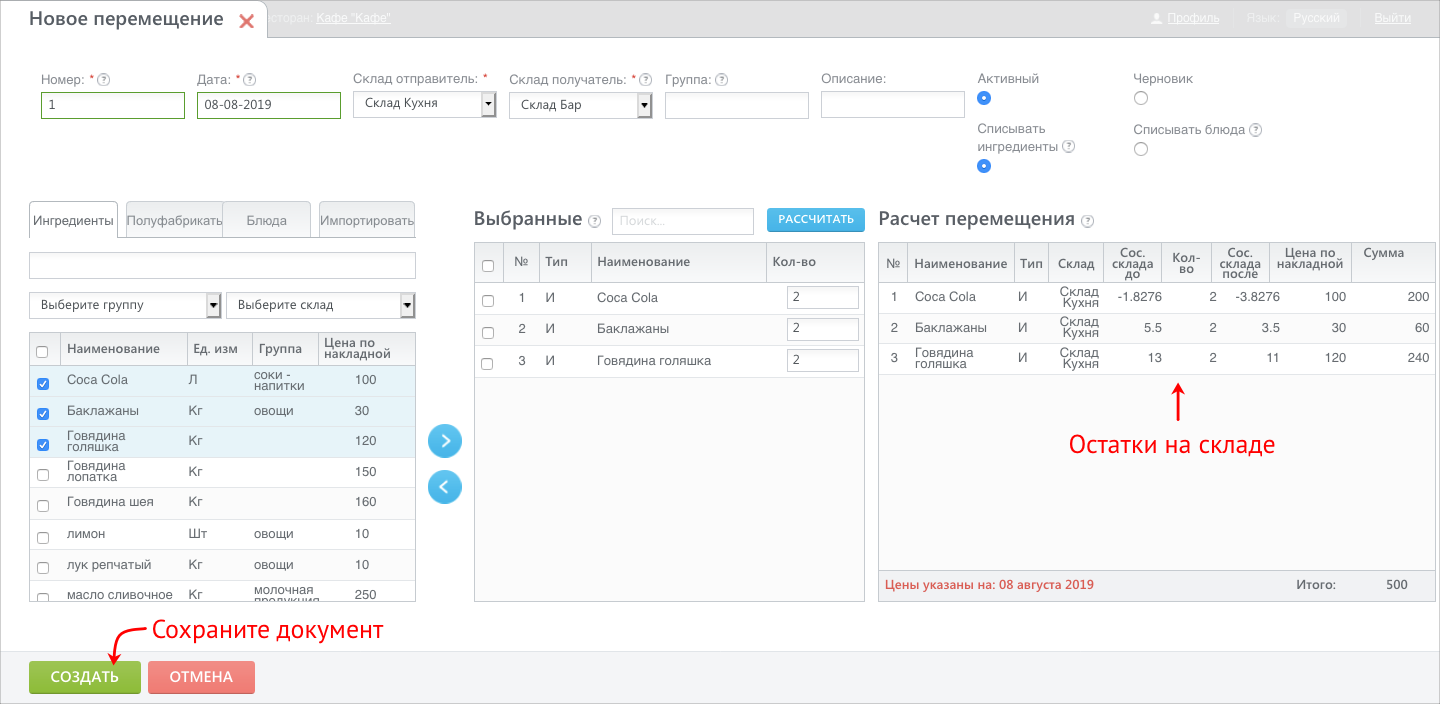Select the Активный radio button
The width and height of the screenshot is (1440, 704).
[x=984, y=98]
